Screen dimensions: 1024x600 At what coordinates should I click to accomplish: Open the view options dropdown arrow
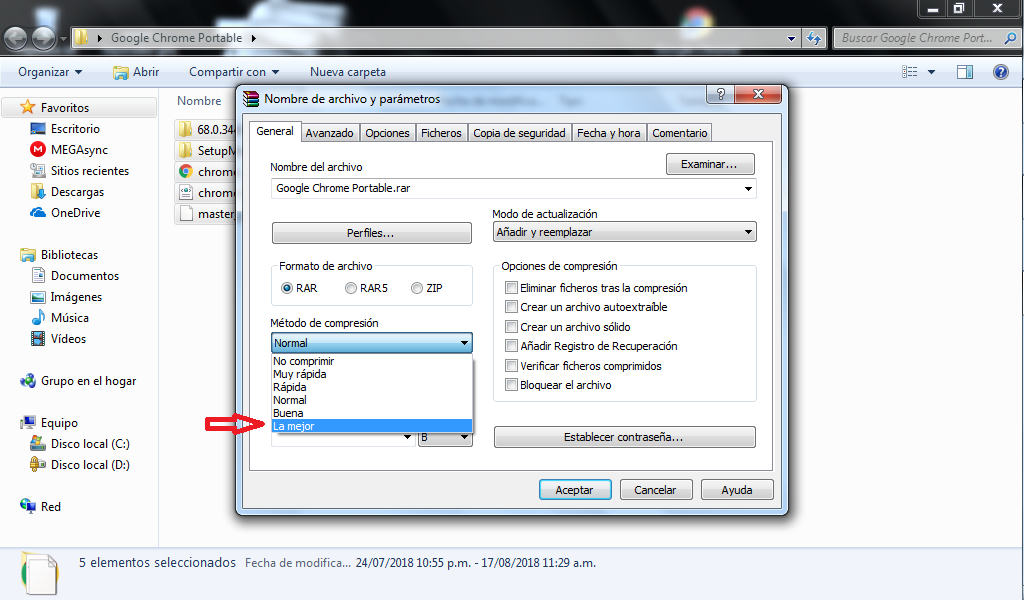931,72
